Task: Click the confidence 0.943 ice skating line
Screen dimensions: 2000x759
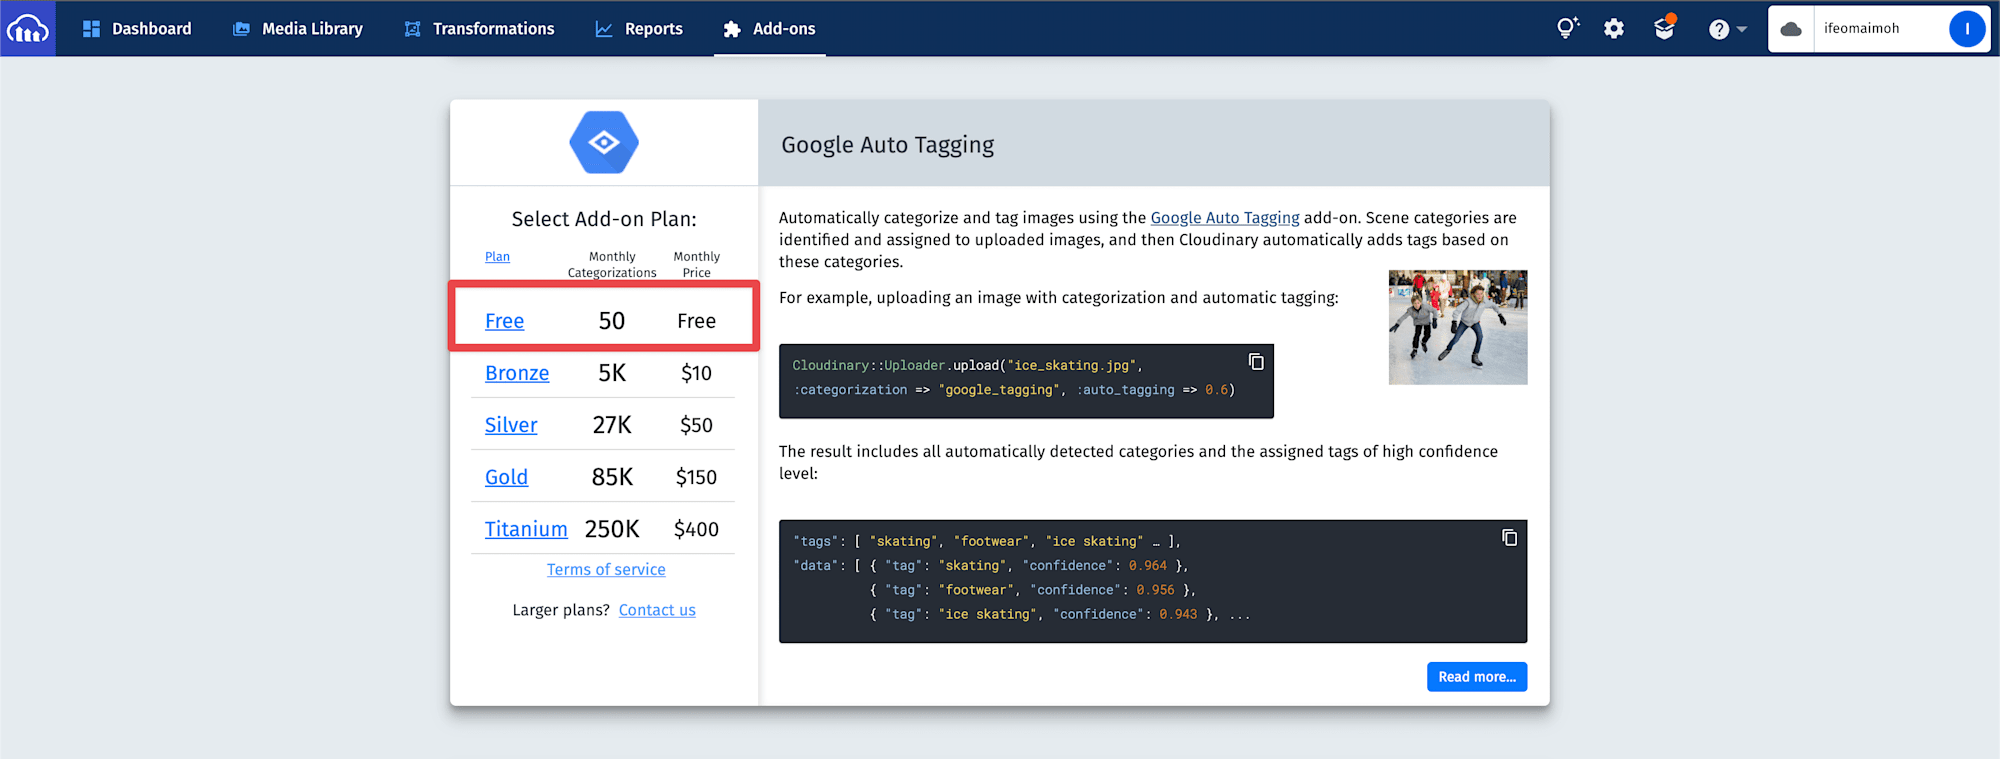Action: pyautogui.click(x=1060, y=614)
